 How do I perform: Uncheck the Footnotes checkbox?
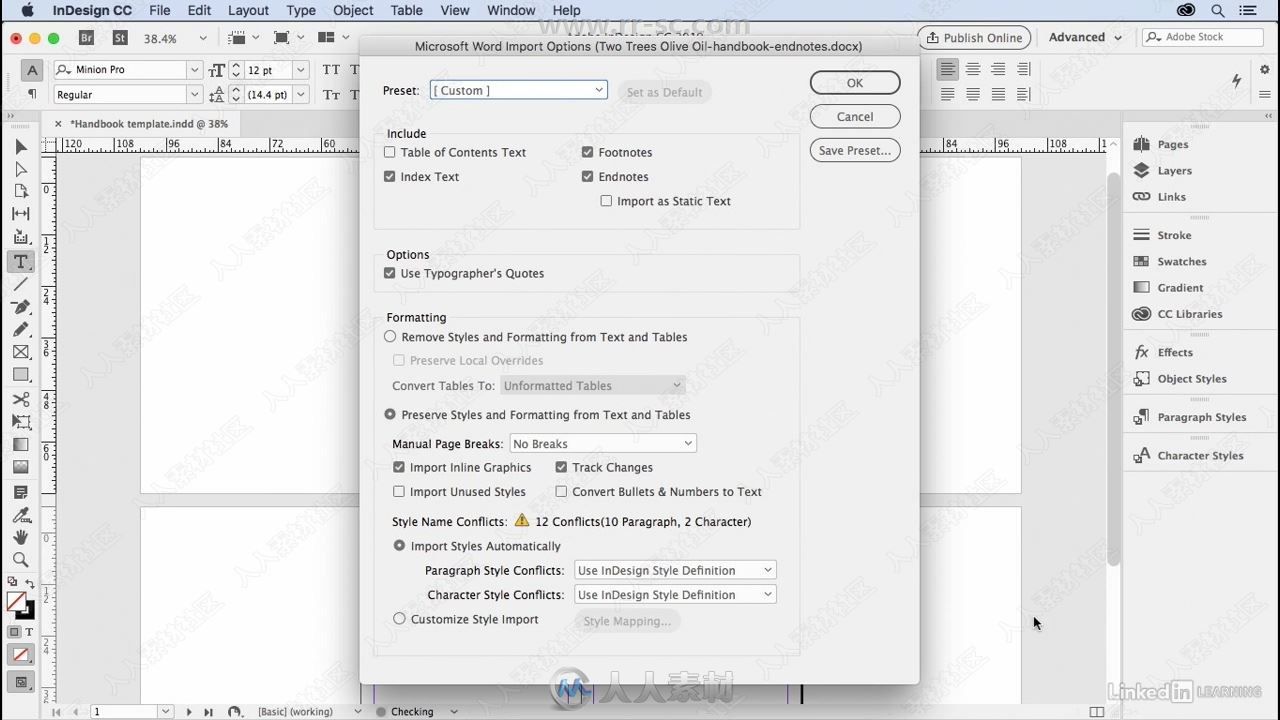point(588,152)
